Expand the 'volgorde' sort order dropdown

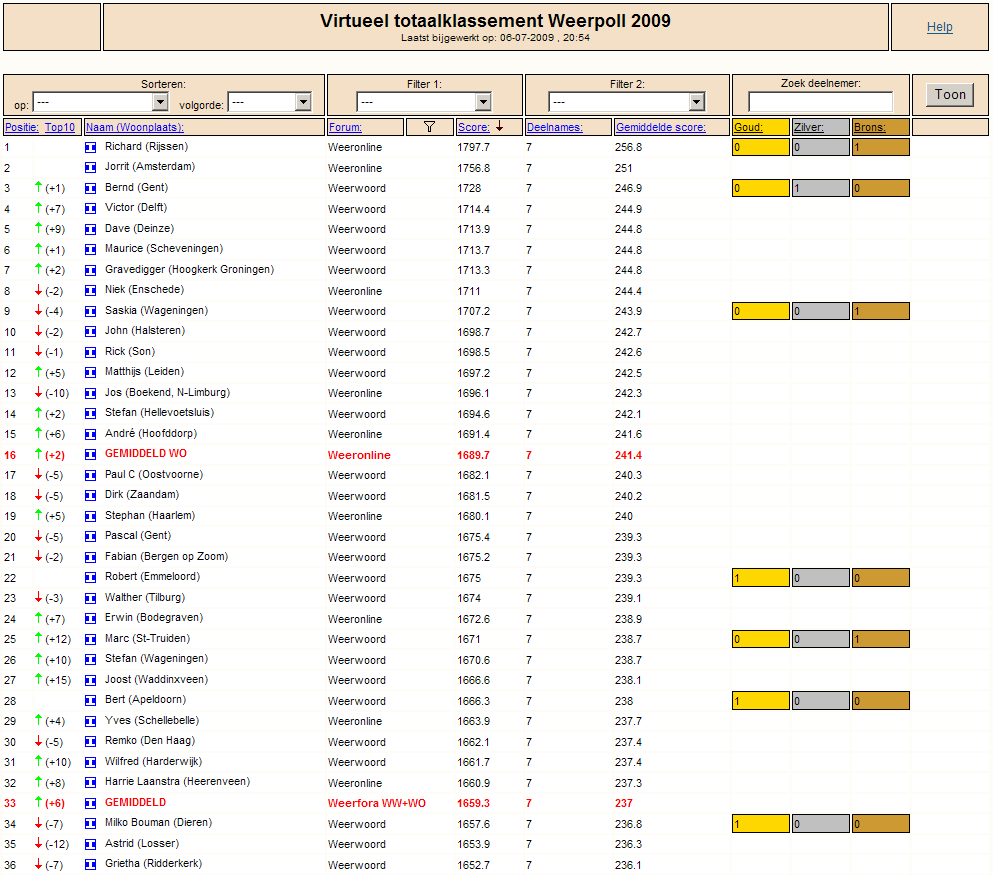click(270, 102)
